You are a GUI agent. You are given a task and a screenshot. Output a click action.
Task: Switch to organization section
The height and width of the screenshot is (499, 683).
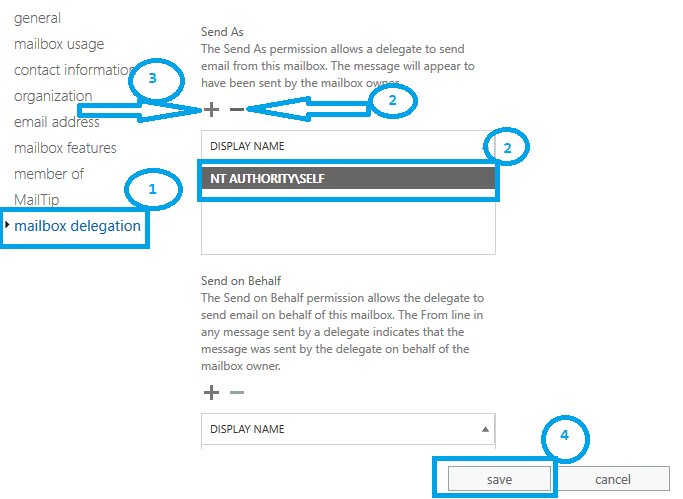53,96
